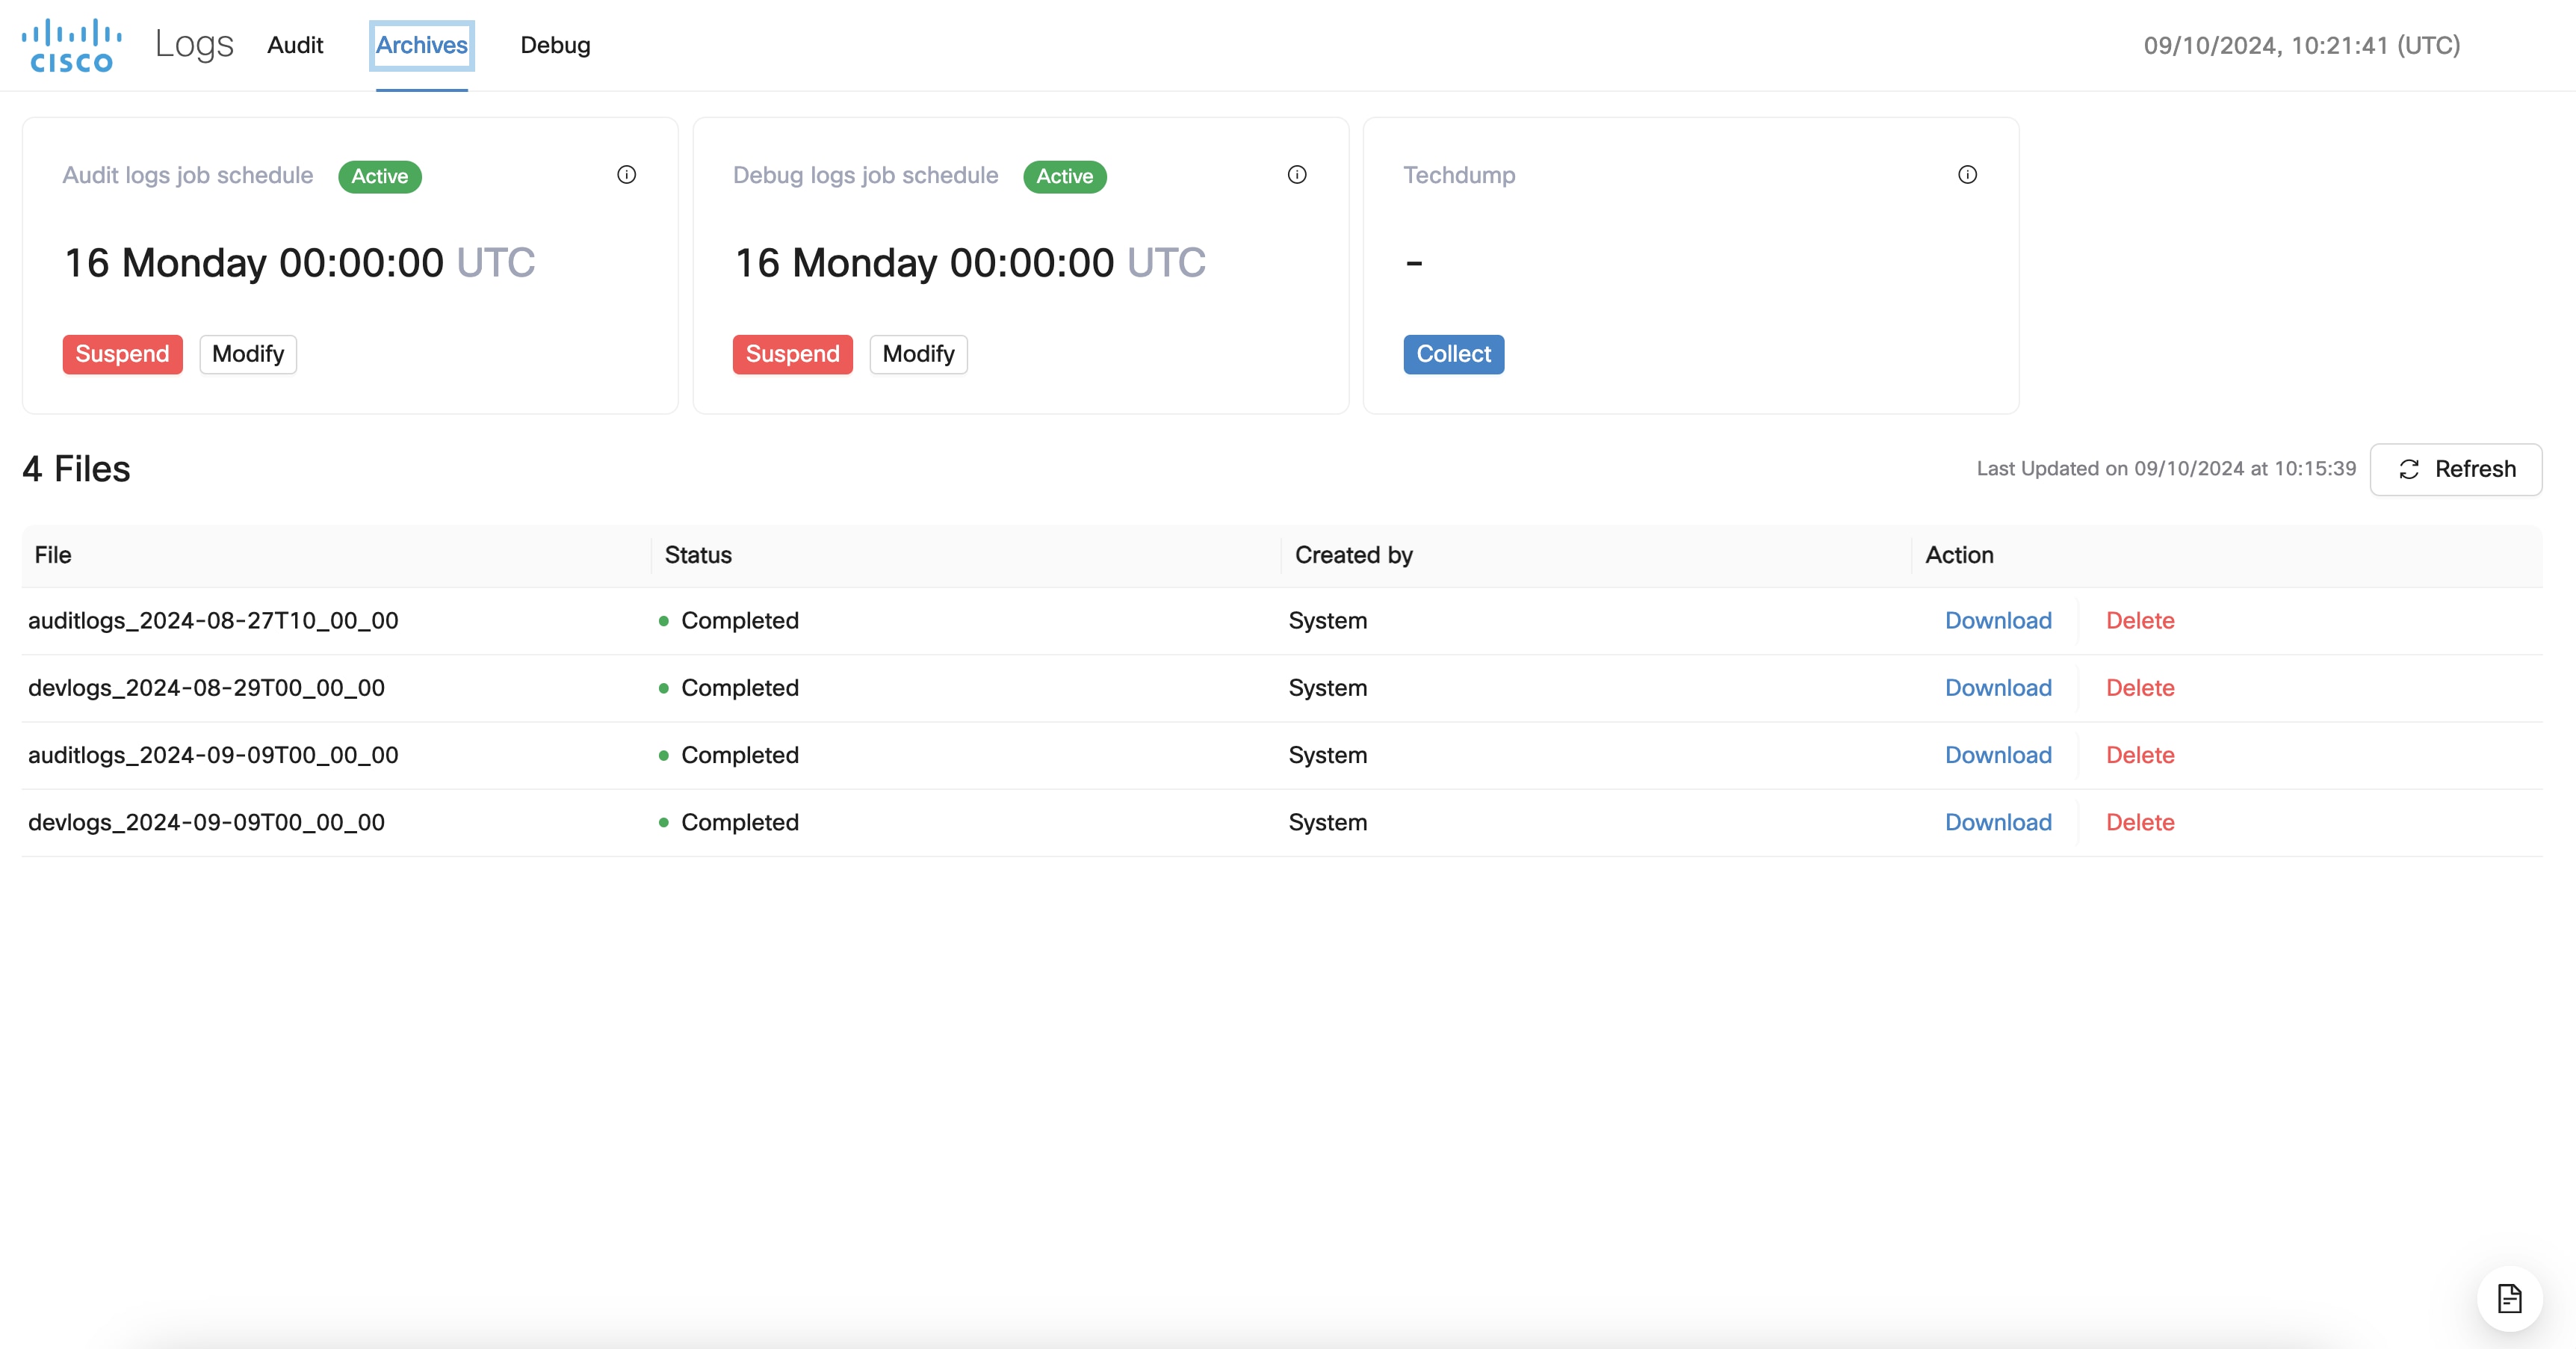This screenshot has height=1349, width=2576.
Task: Download auditlogs_2024-08-27T10_00_00
Action: pyautogui.click(x=1998, y=621)
